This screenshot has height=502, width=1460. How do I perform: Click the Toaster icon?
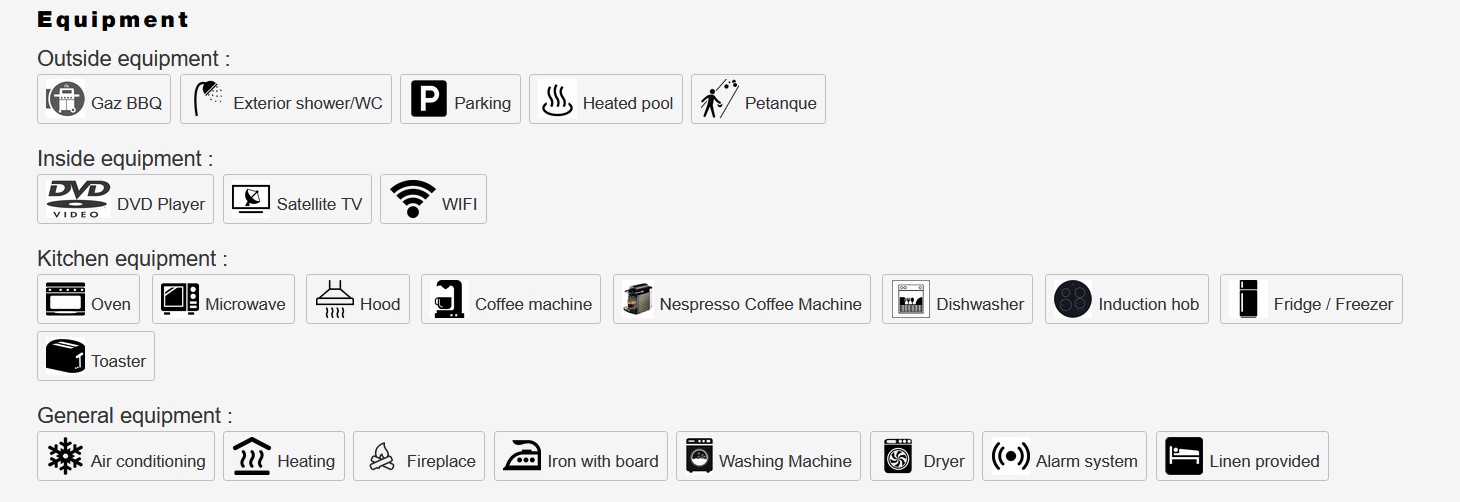pos(66,356)
